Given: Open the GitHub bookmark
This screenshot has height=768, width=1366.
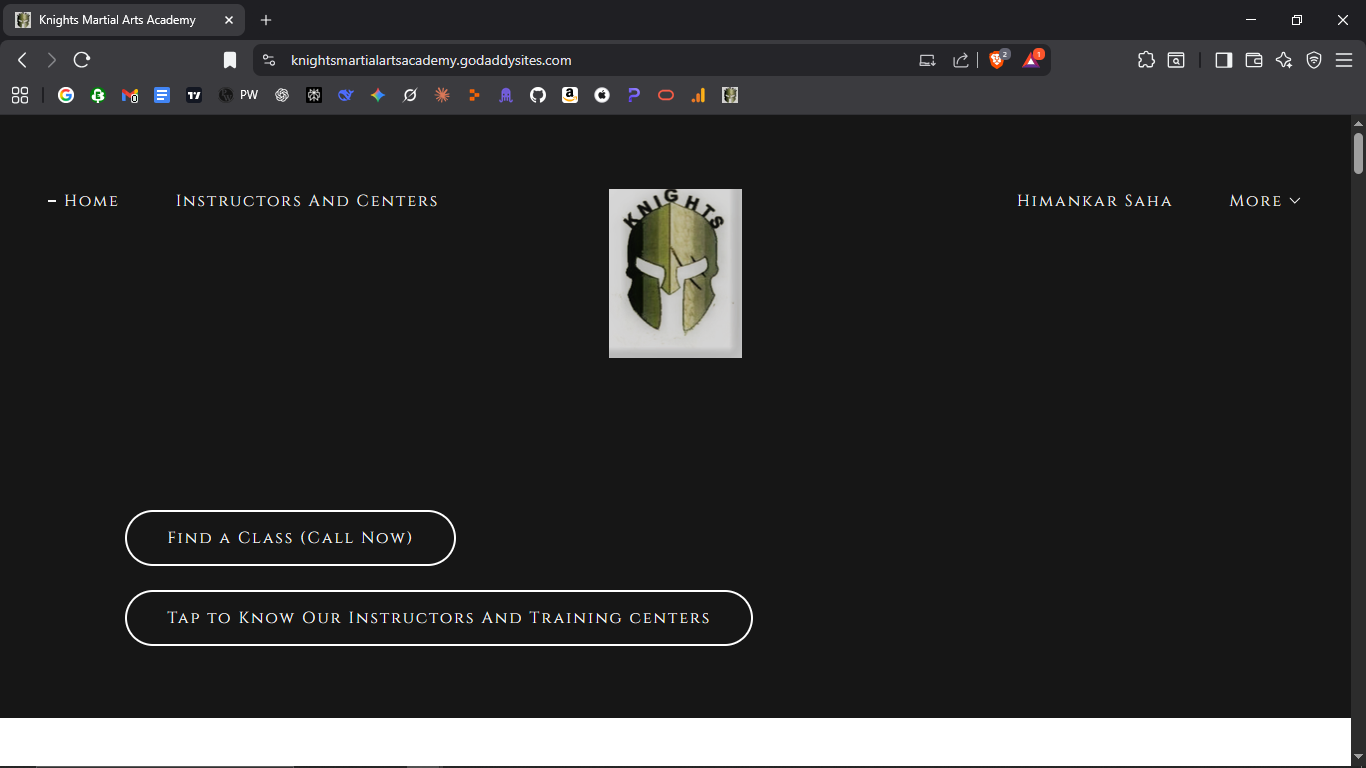Looking at the screenshot, I should tap(537, 95).
